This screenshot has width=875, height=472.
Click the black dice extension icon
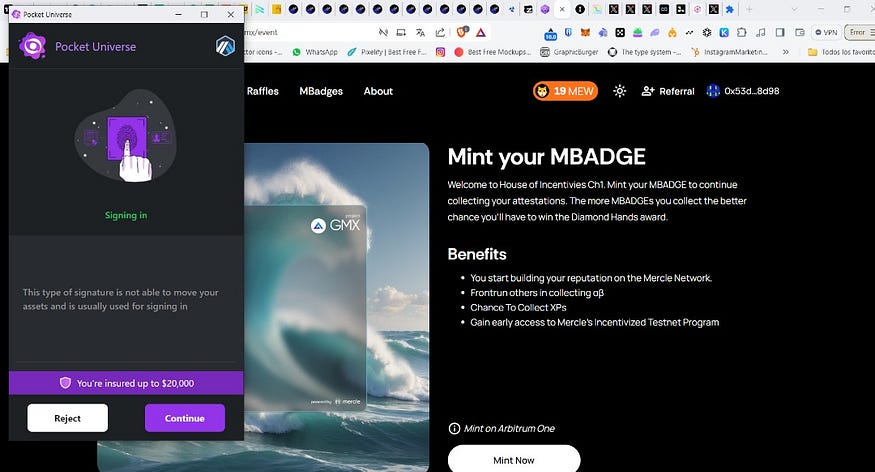click(620, 33)
